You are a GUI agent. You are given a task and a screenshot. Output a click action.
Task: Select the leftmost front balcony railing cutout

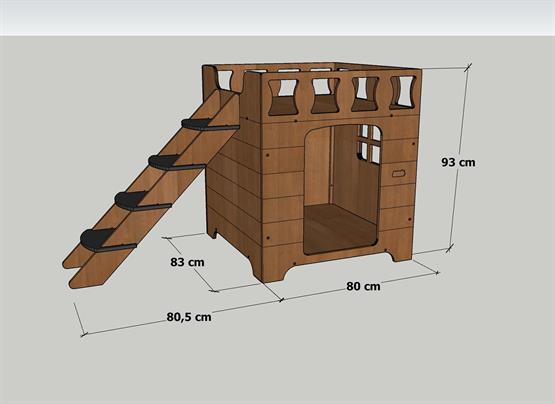point(282,97)
